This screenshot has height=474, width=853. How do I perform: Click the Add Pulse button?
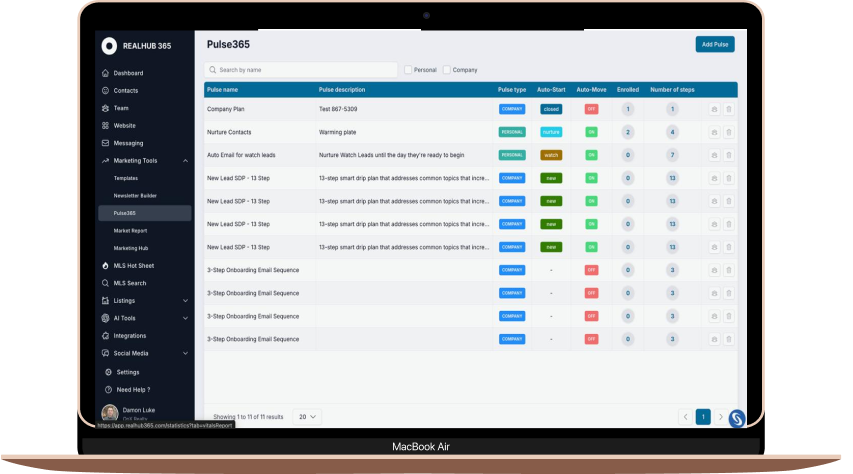pos(715,44)
